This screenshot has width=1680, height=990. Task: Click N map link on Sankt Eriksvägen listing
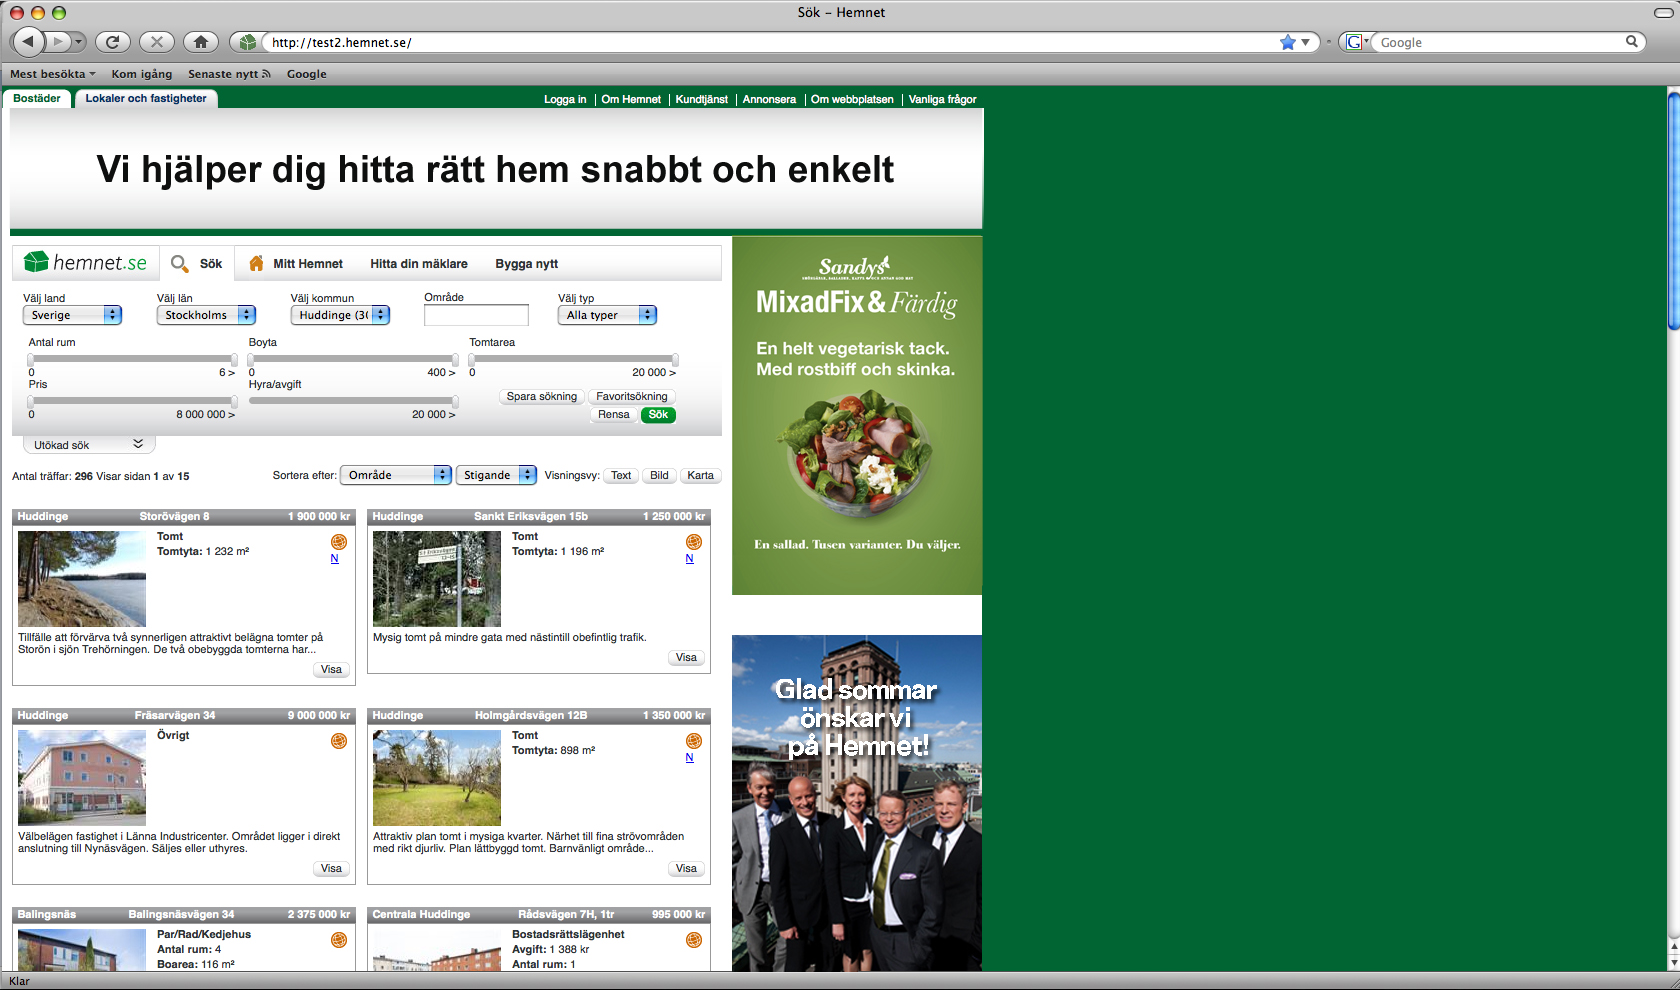pos(689,559)
